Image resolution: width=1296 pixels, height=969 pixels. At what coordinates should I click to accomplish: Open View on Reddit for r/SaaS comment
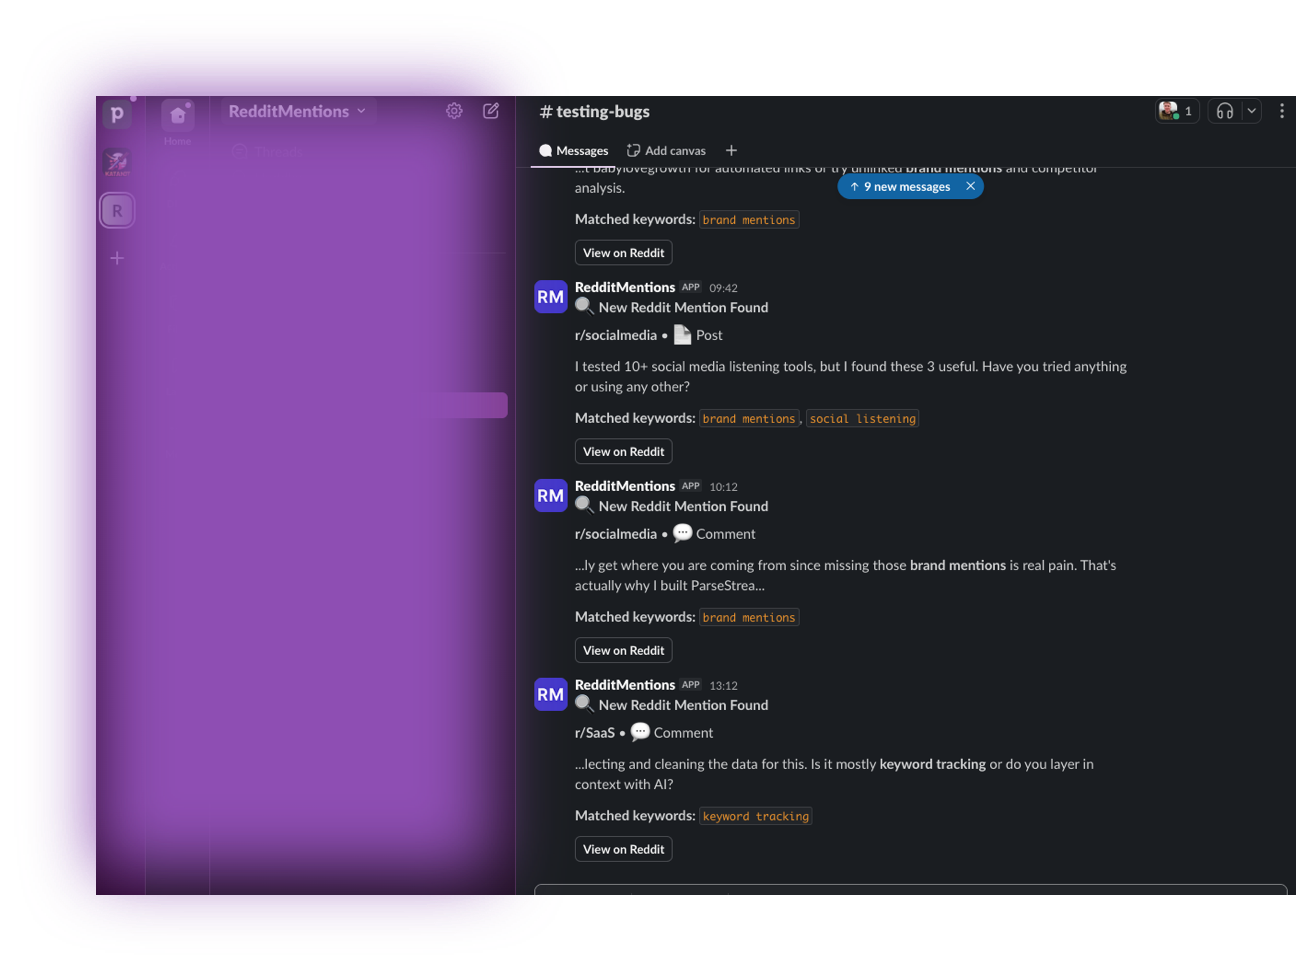point(624,850)
